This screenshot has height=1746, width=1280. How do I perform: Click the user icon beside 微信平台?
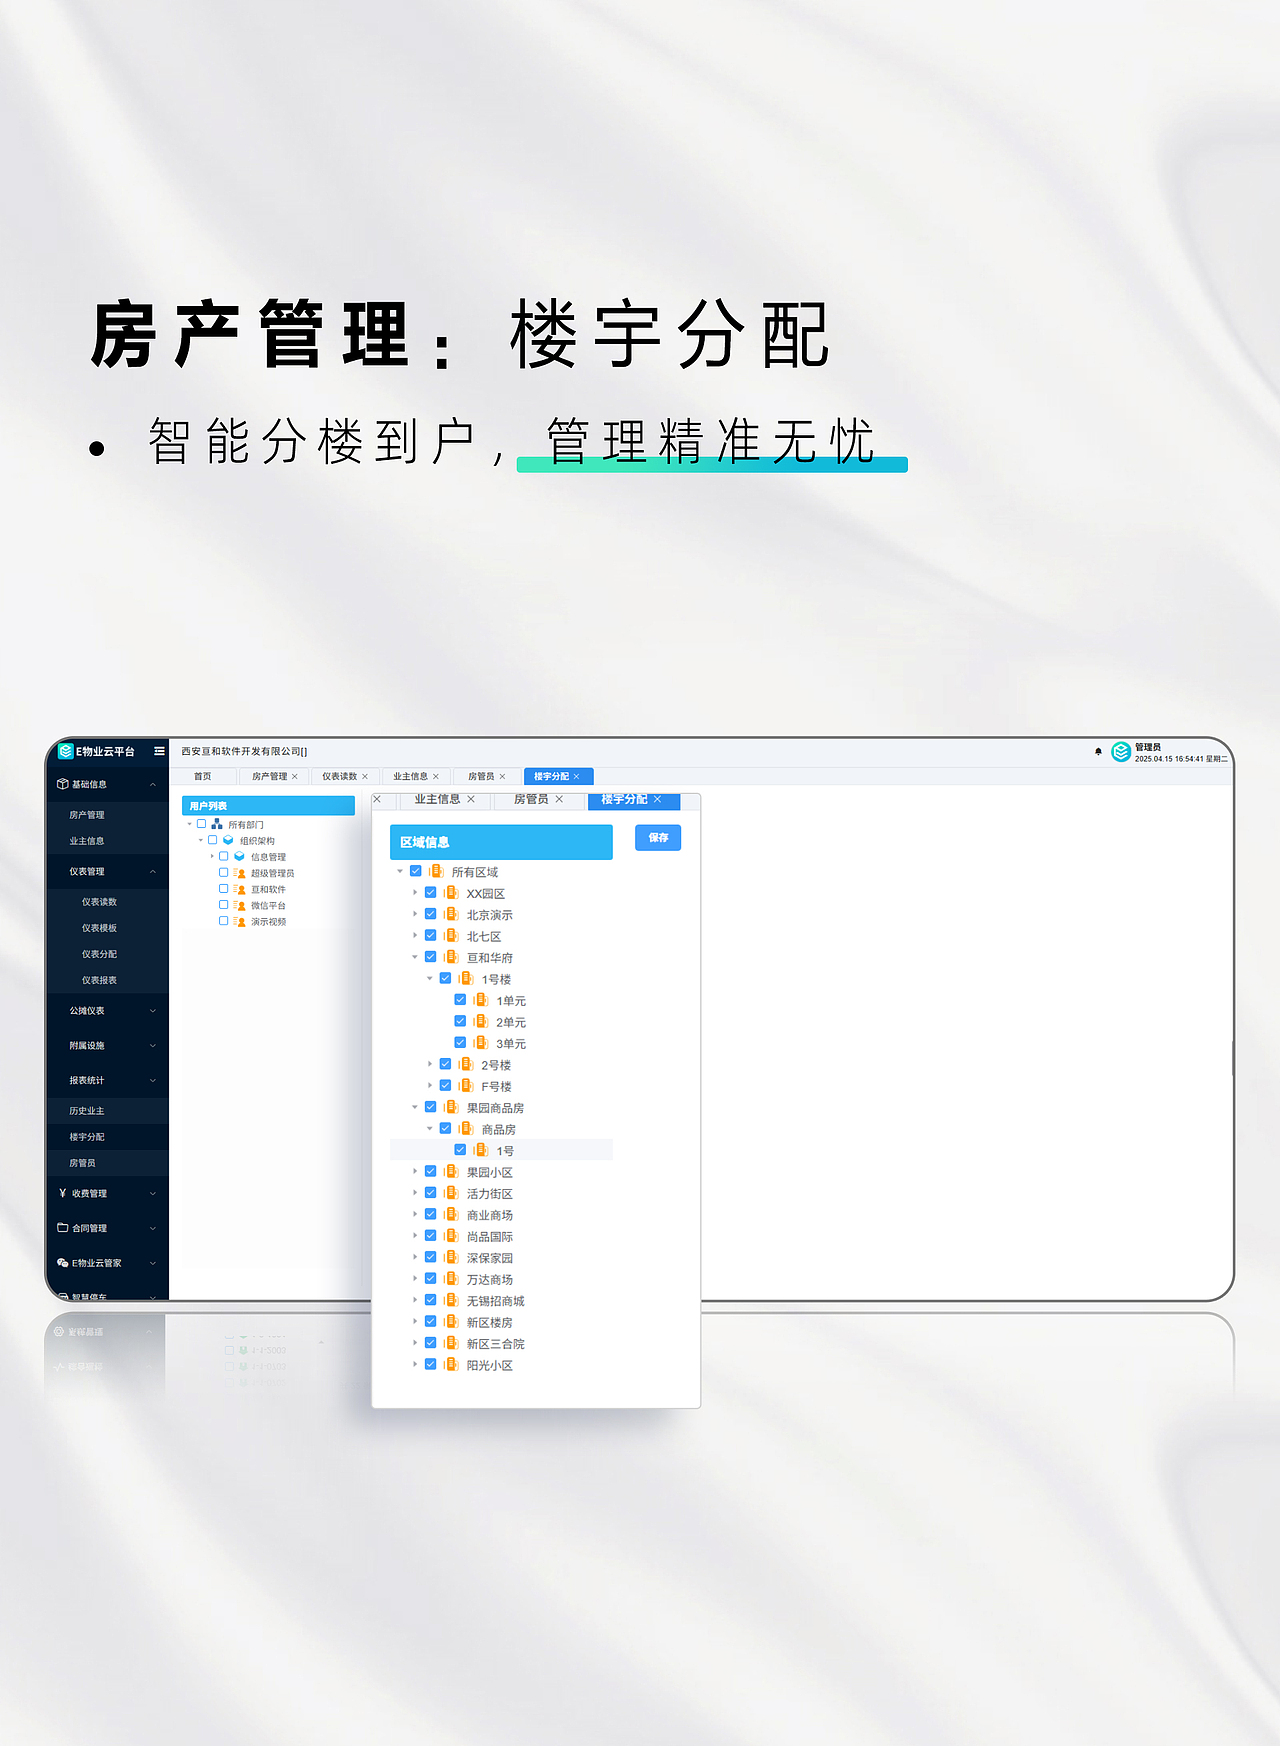click(240, 905)
